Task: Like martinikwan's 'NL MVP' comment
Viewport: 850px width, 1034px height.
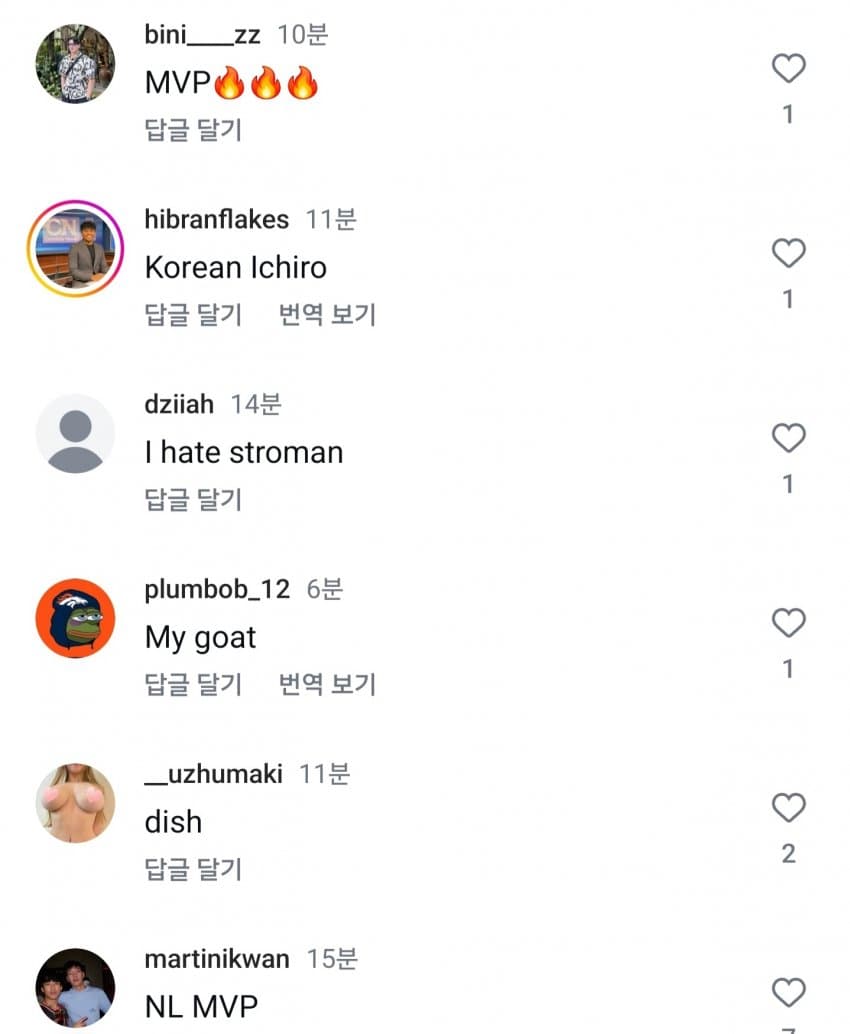Action: pyautogui.click(x=788, y=992)
